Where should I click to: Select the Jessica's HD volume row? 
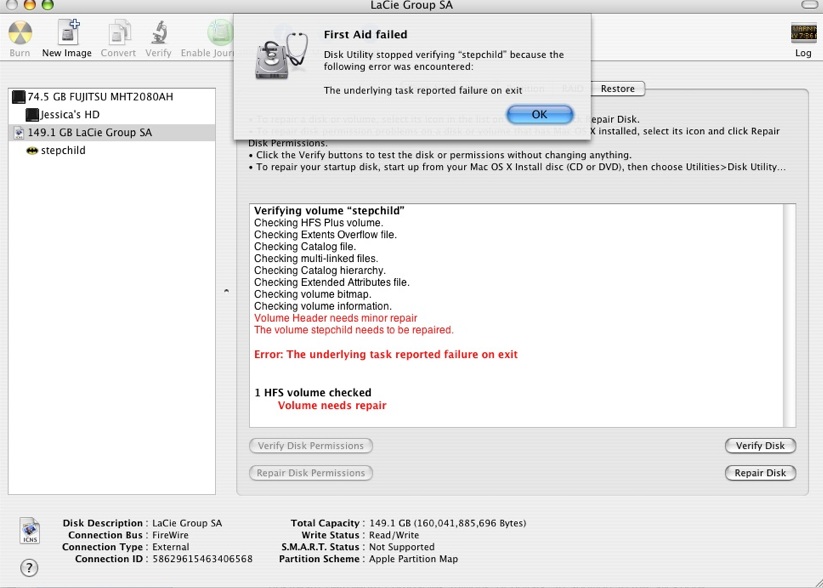click(112, 114)
